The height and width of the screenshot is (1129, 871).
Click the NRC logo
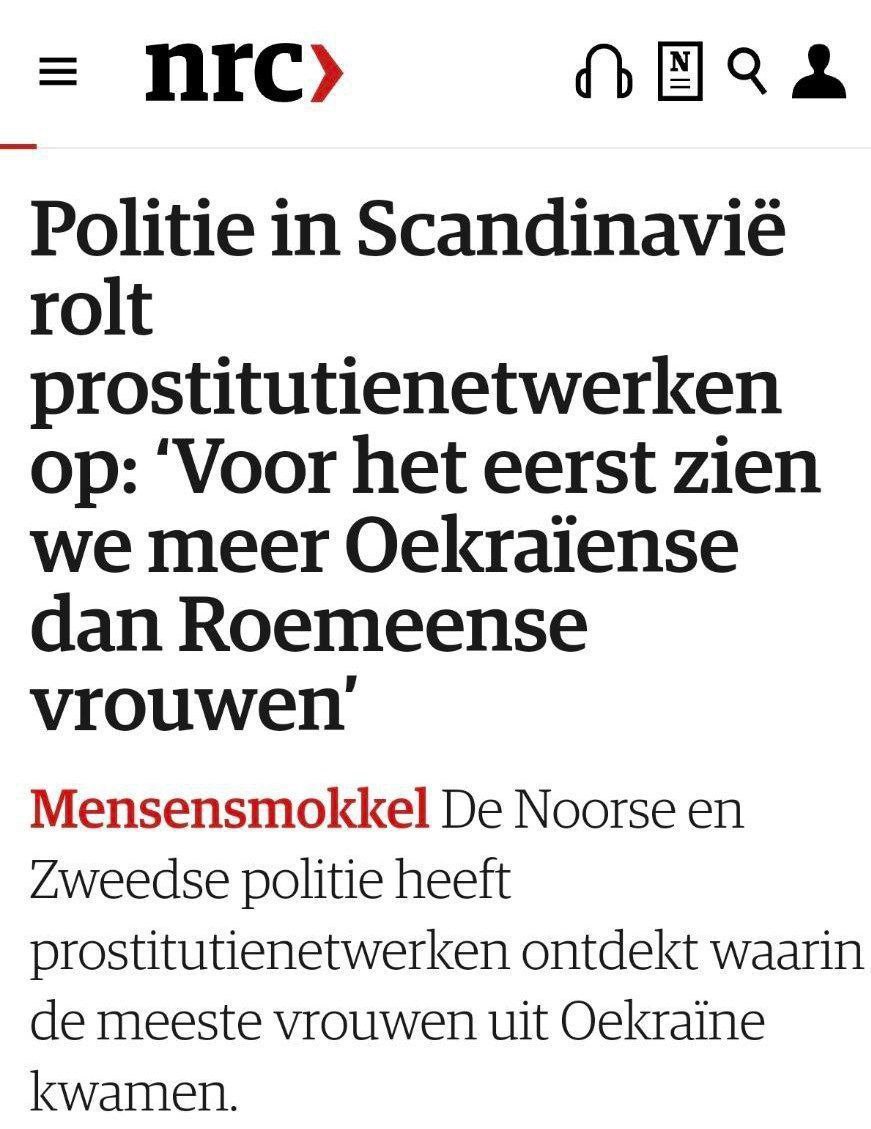[244, 71]
